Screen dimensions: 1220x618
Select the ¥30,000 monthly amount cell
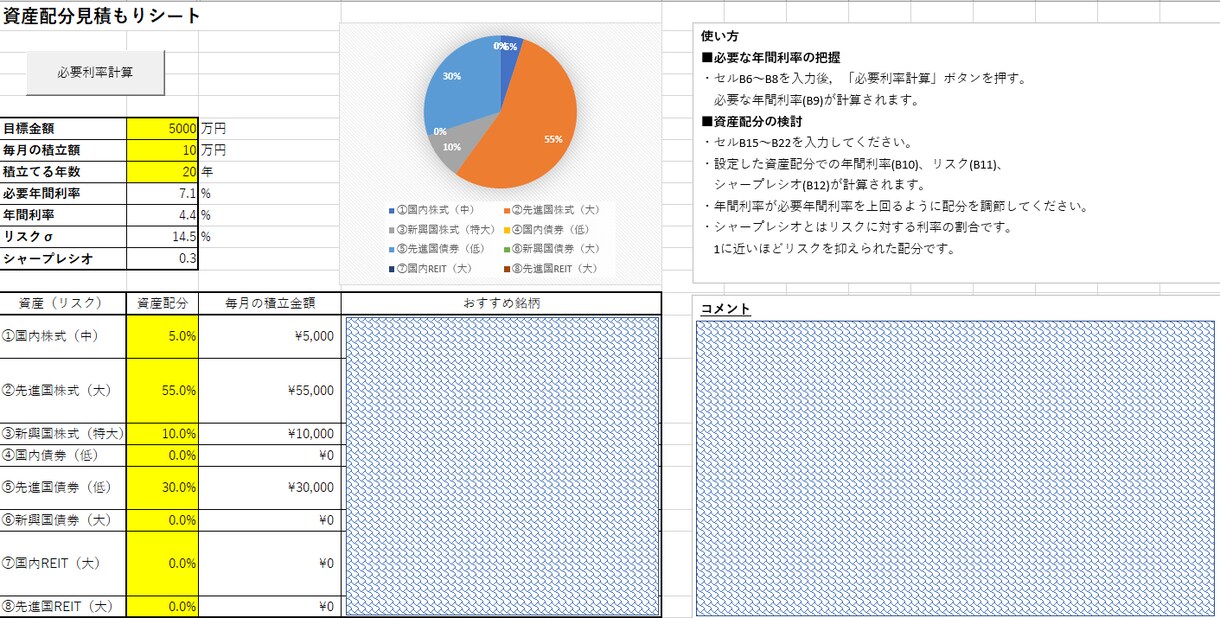click(x=270, y=488)
